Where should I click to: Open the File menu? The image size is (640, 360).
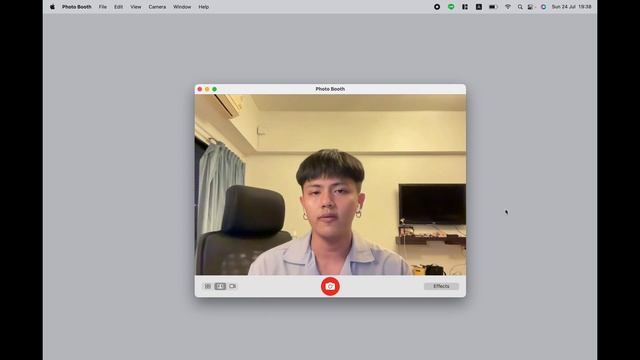(x=102, y=7)
